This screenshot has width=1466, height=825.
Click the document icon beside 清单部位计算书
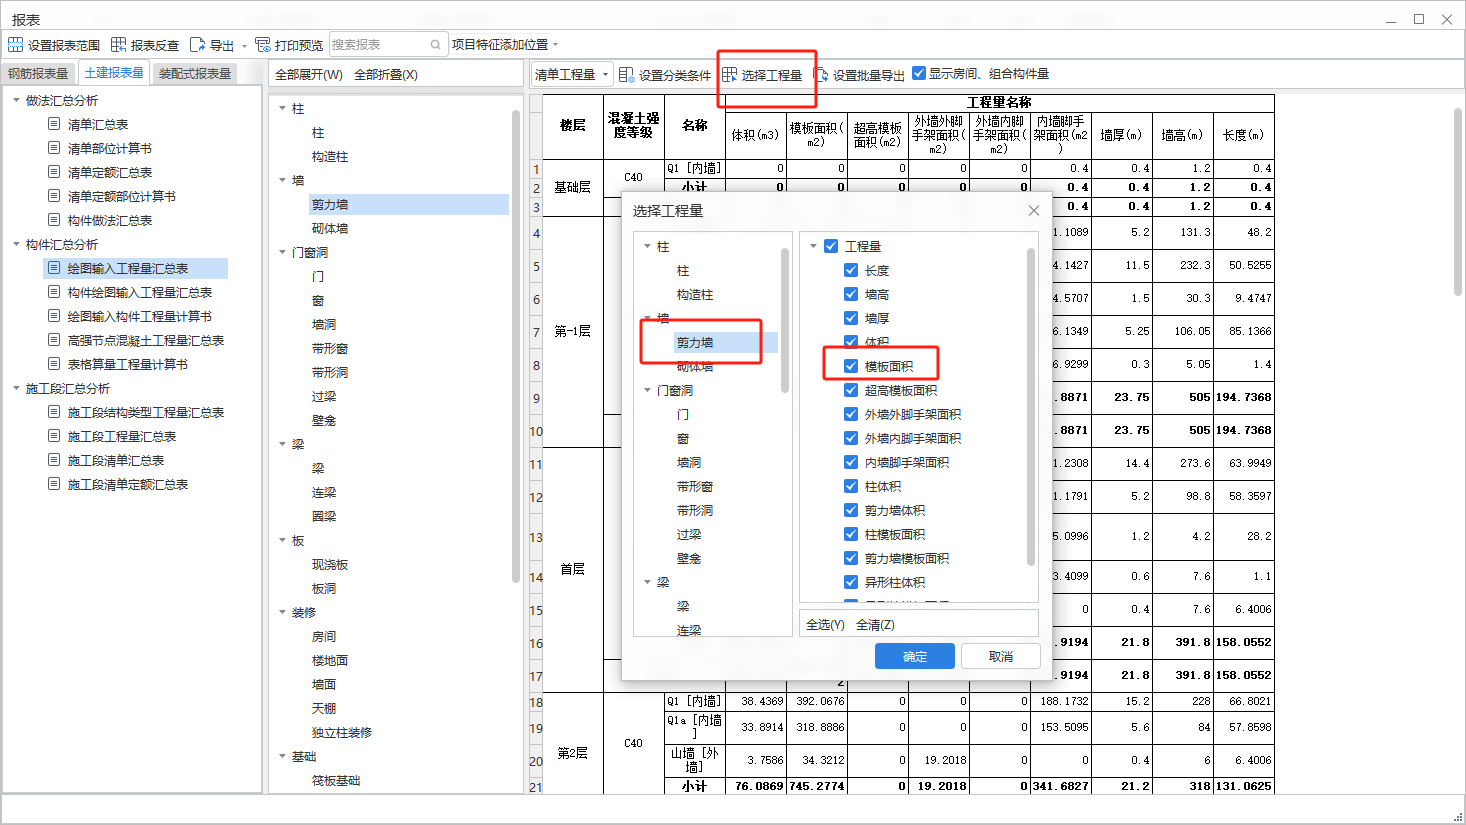coord(54,148)
